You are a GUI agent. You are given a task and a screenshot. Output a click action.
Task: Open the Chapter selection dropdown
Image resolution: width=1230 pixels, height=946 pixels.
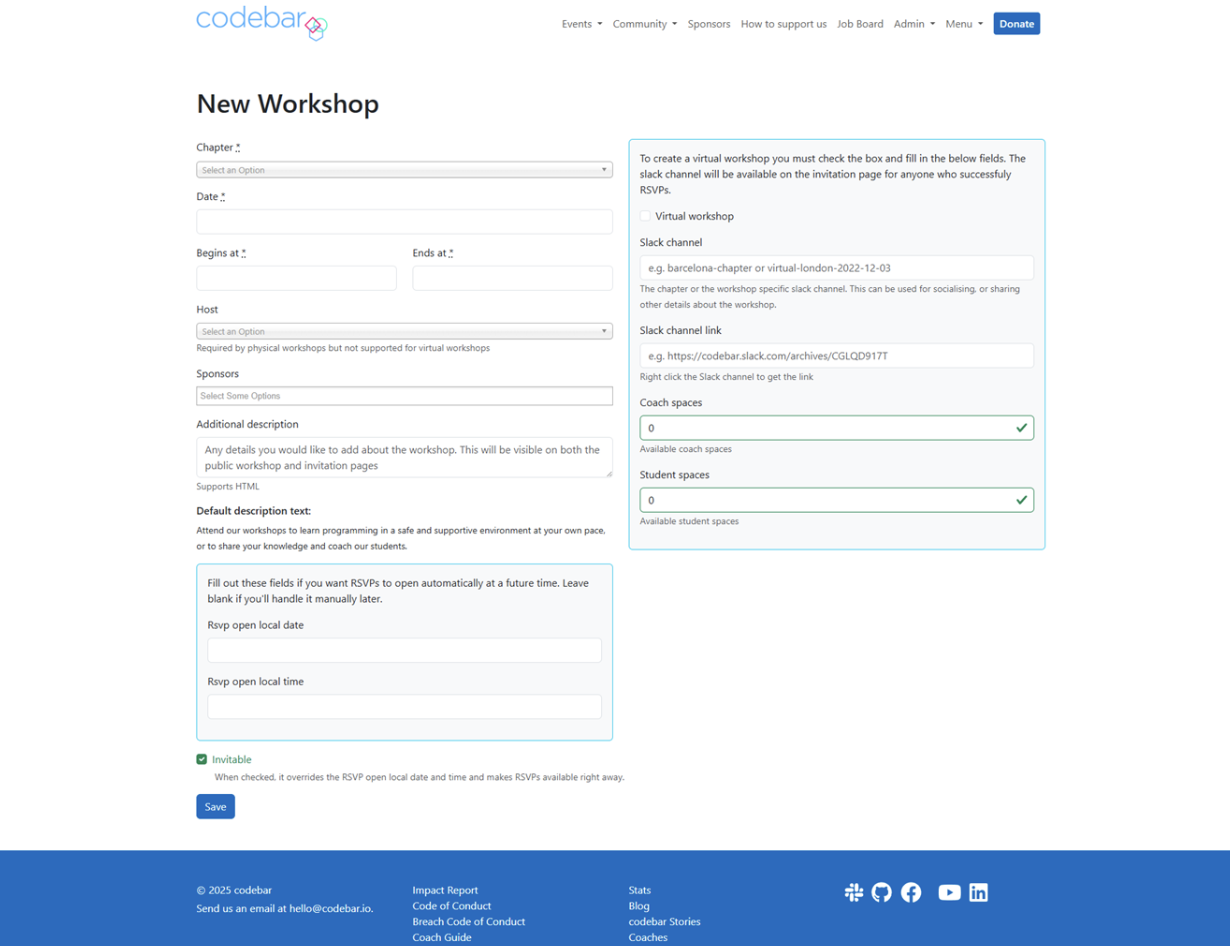tap(404, 169)
